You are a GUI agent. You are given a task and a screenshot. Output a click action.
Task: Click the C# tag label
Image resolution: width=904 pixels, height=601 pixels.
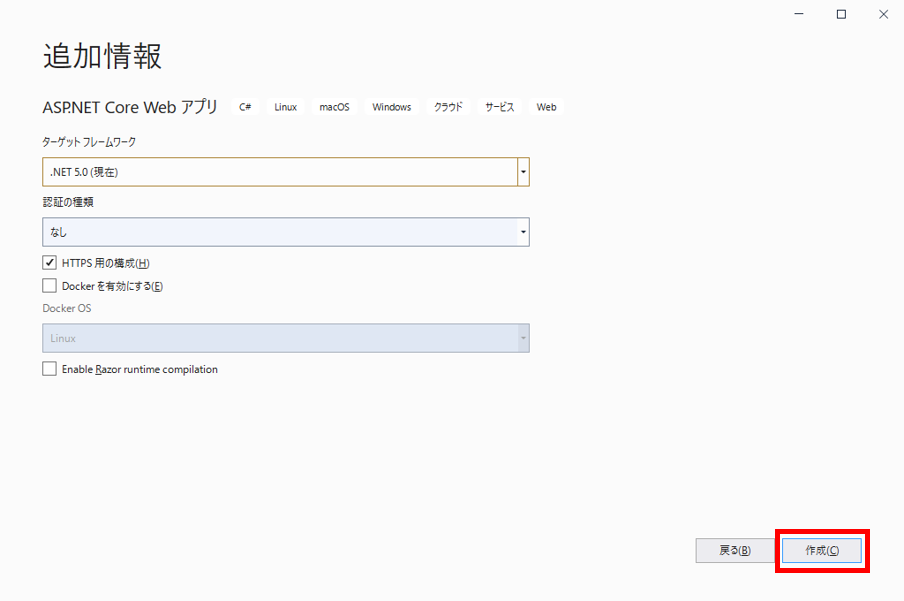245,107
